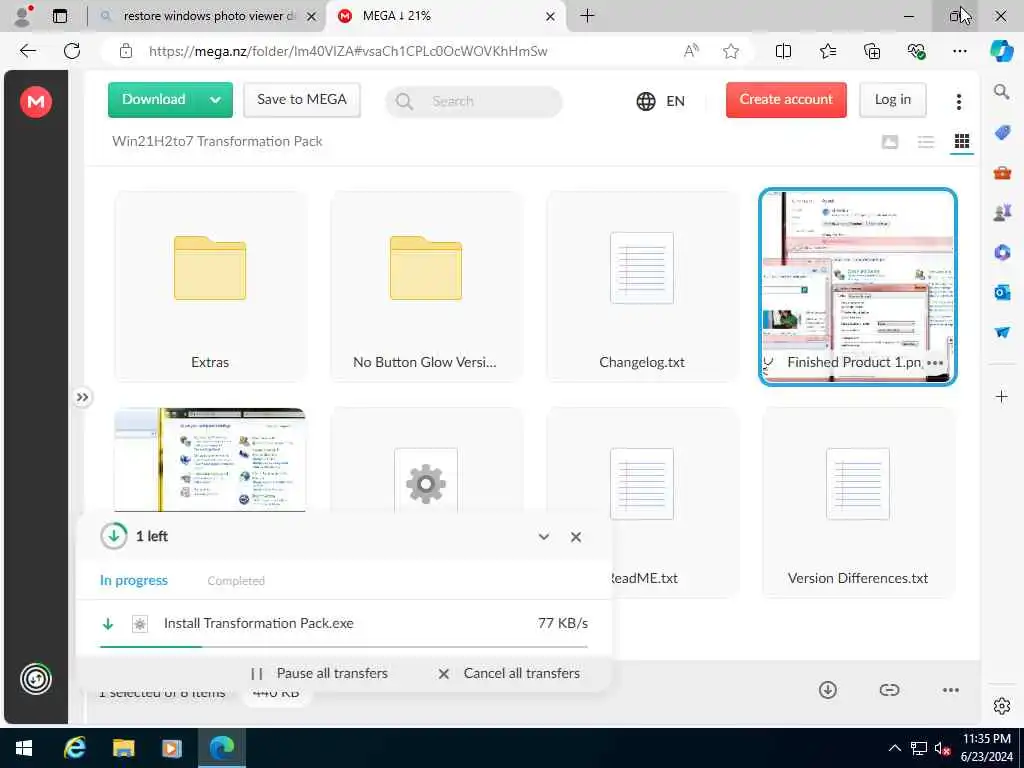Click the site info lock icon
This screenshot has height=768, width=1024.
pos(126,51)
